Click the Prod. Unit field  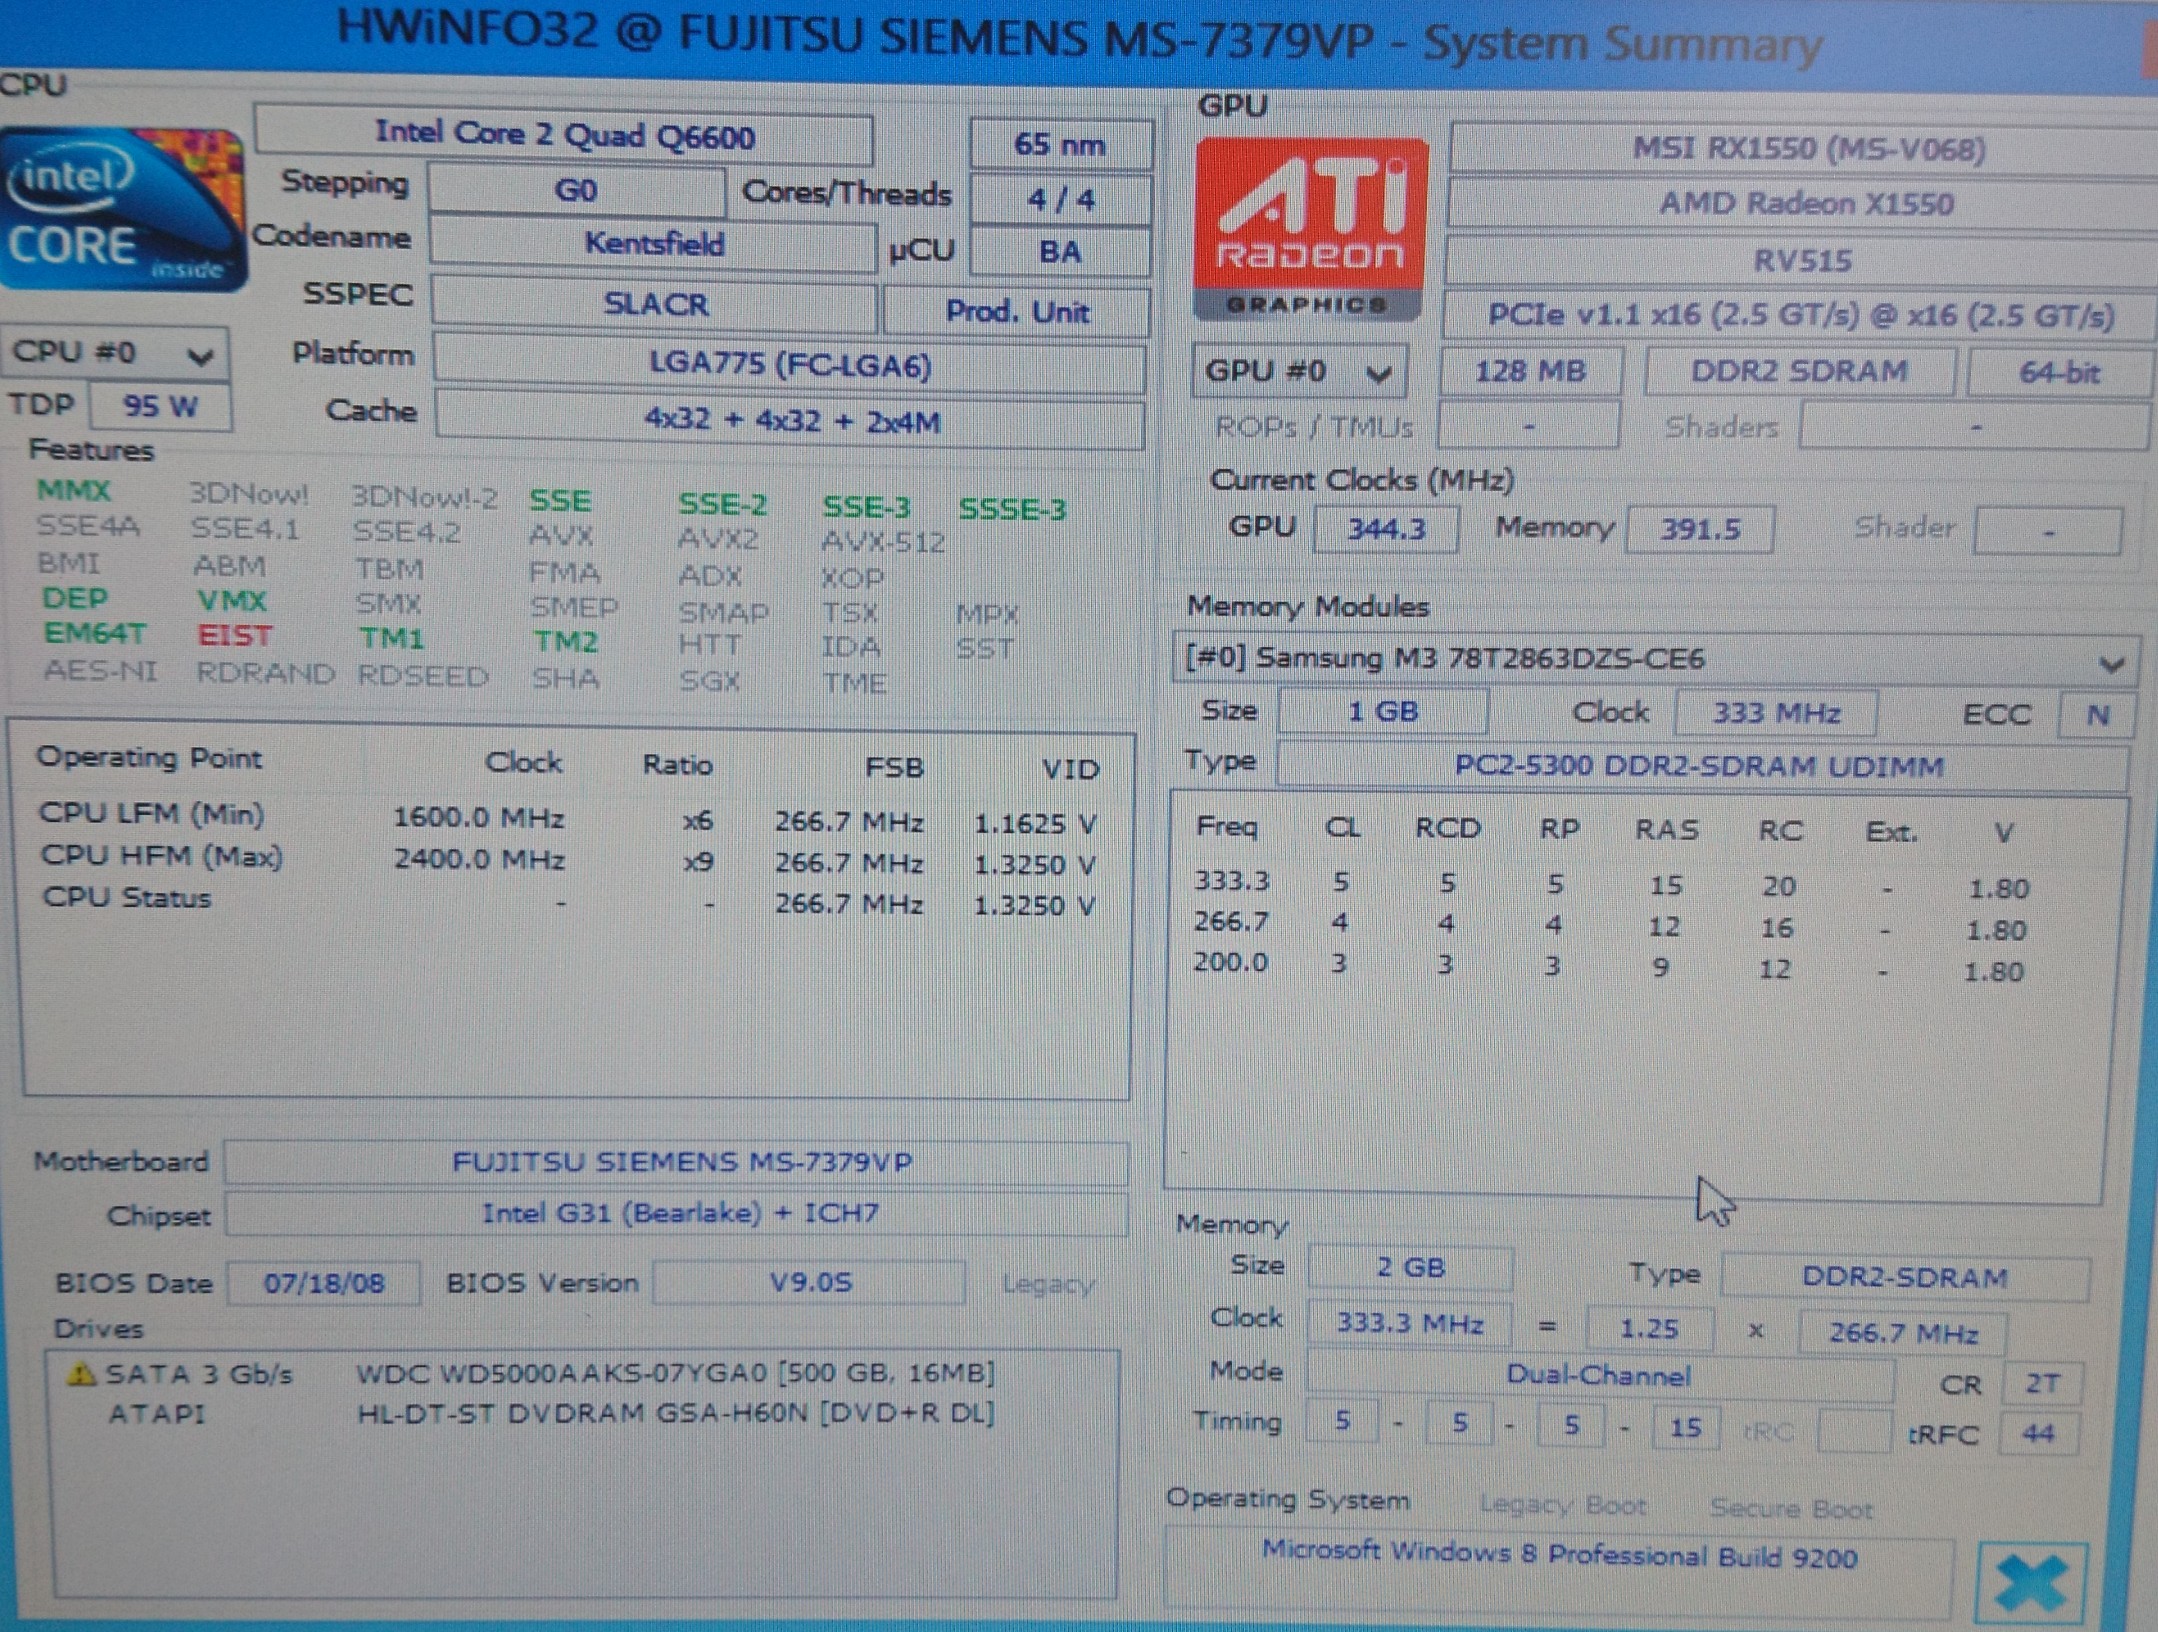coord(1017,312)
